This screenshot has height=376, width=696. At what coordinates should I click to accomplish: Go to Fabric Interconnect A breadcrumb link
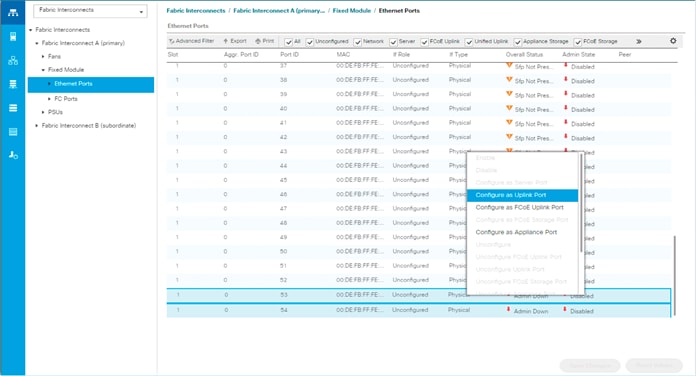click(x=279, y=11)
